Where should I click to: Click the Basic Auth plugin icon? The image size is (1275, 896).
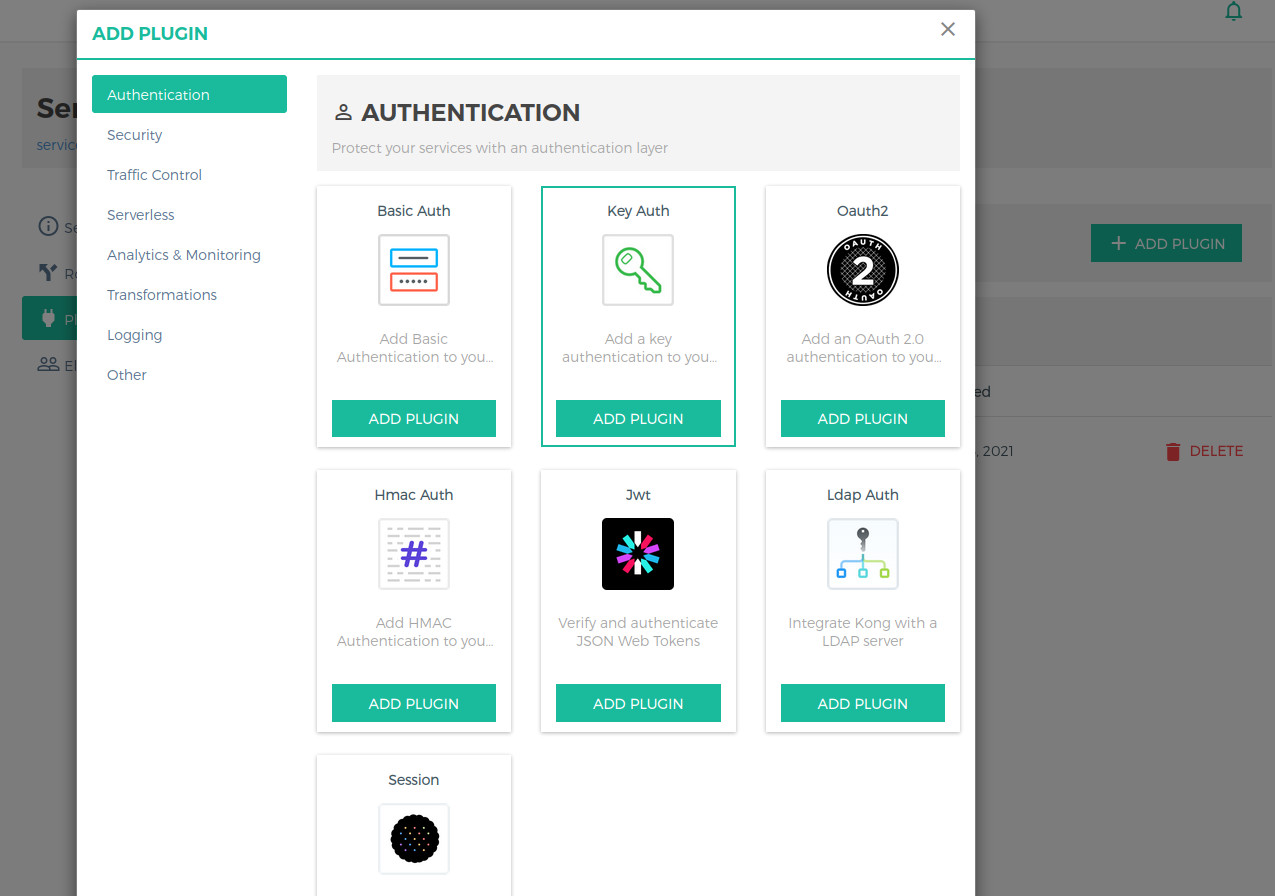(414, 270)
